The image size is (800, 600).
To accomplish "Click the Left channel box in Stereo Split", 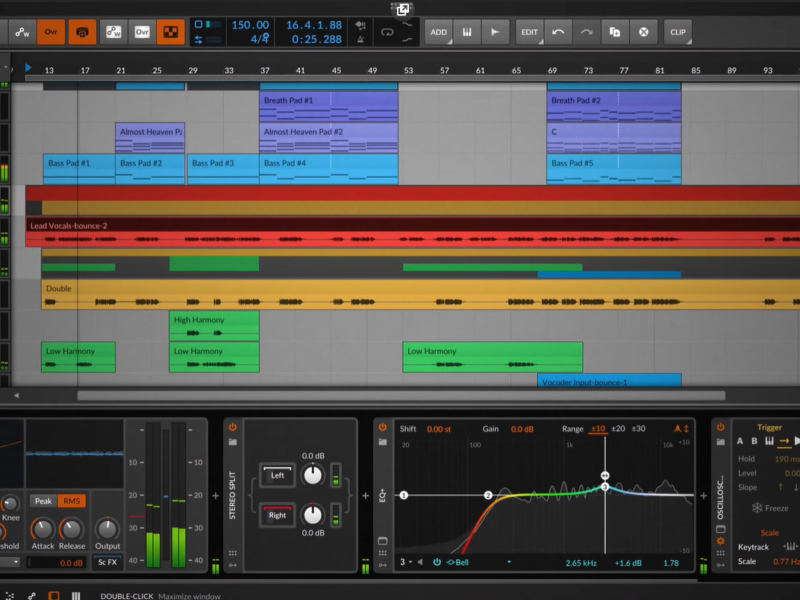I will (x=278, y=476).
